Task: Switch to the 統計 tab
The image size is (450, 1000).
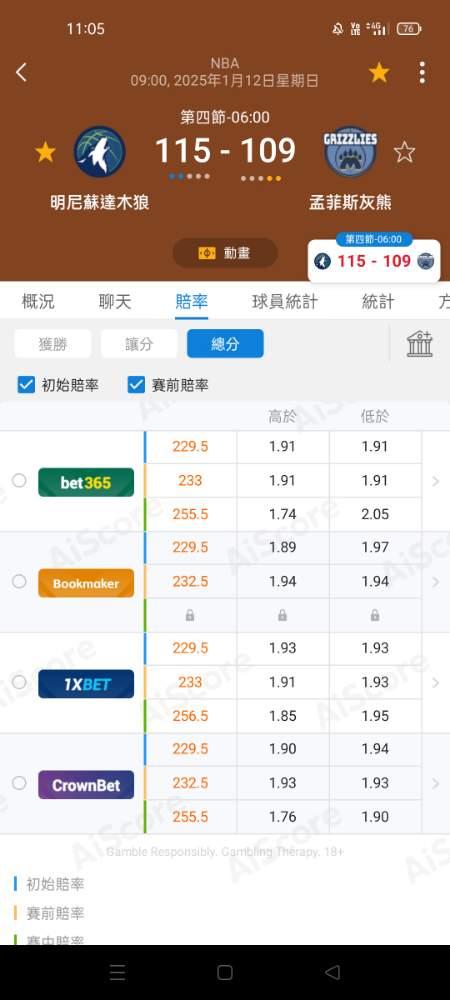Action: [378, 302]
